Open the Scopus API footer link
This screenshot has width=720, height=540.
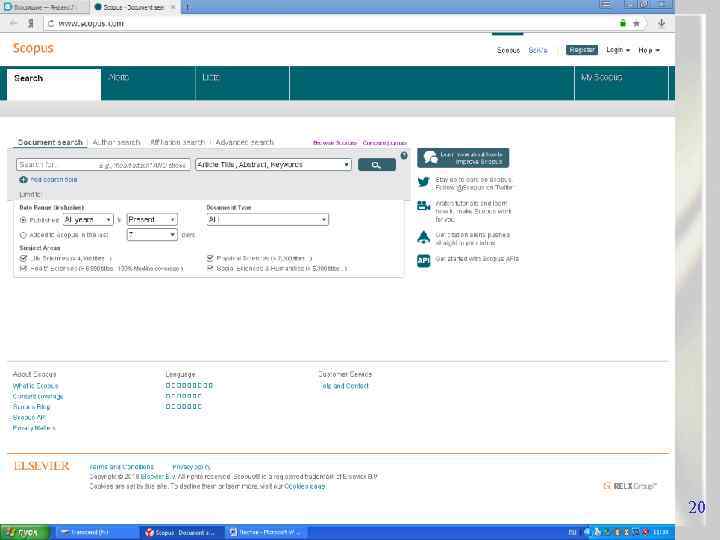pos(29,417)
